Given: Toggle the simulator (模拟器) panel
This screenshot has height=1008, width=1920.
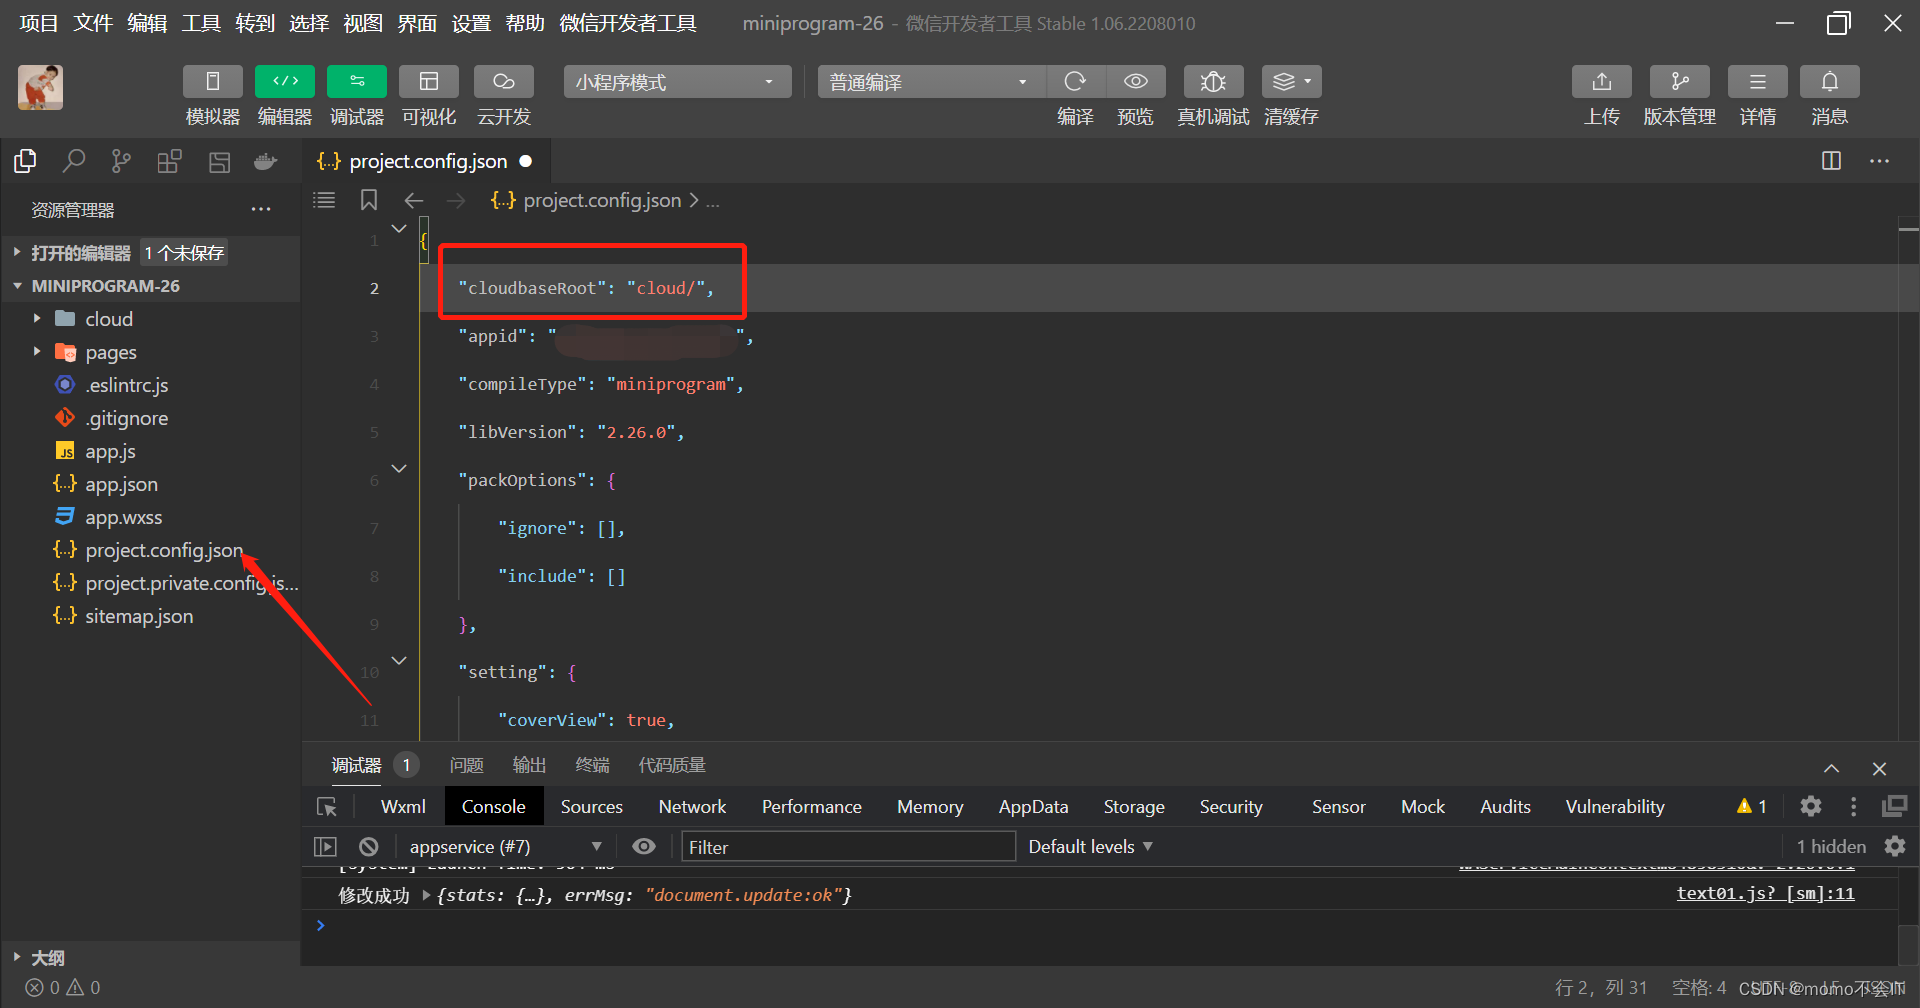Looking at the screenshot, I should coord(212,82).
